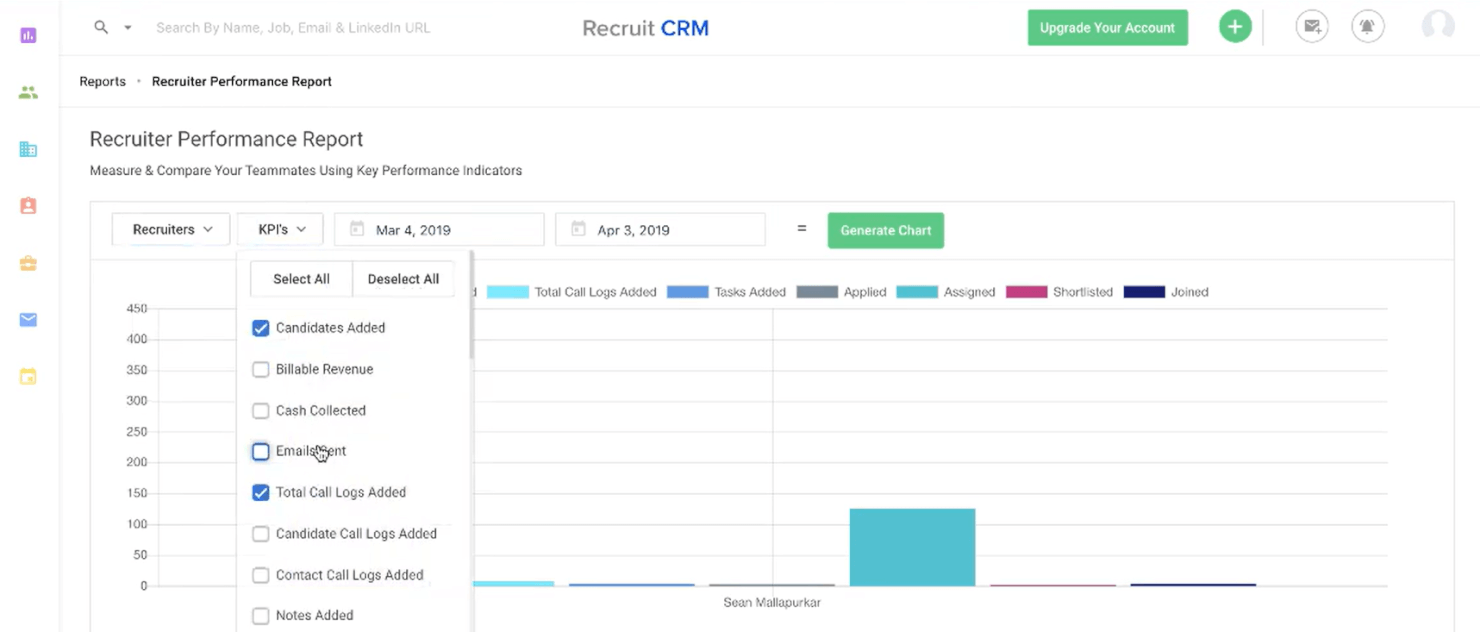Screen dimensions: 1480x632
Task: Open the Calendar icon in sidebar
Action: [x=28, y=377]
